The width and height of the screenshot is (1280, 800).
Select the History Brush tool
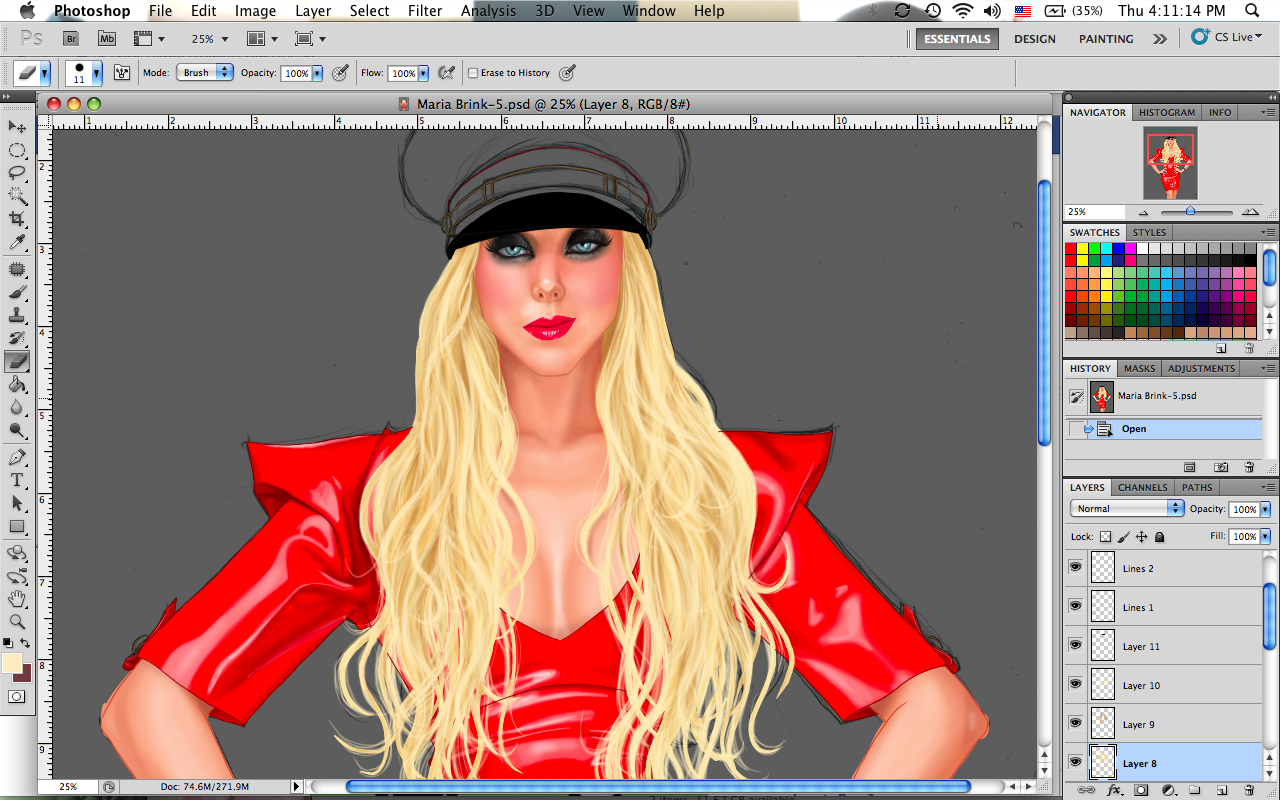17,339
